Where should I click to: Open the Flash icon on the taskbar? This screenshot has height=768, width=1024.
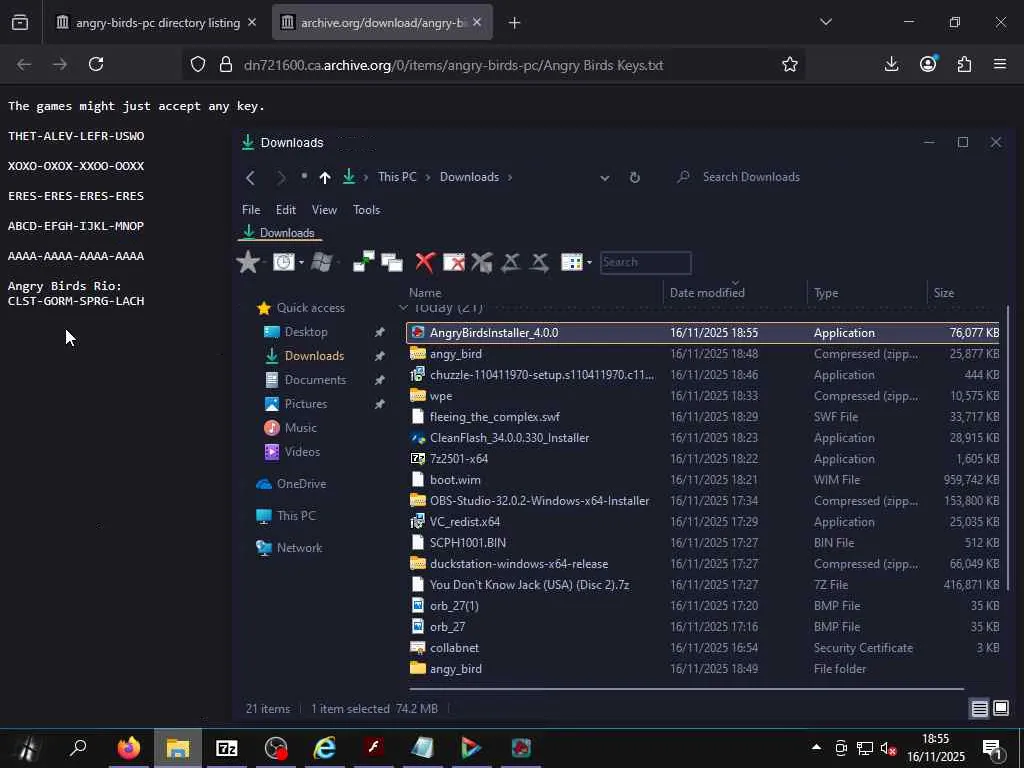pos(374,747)
